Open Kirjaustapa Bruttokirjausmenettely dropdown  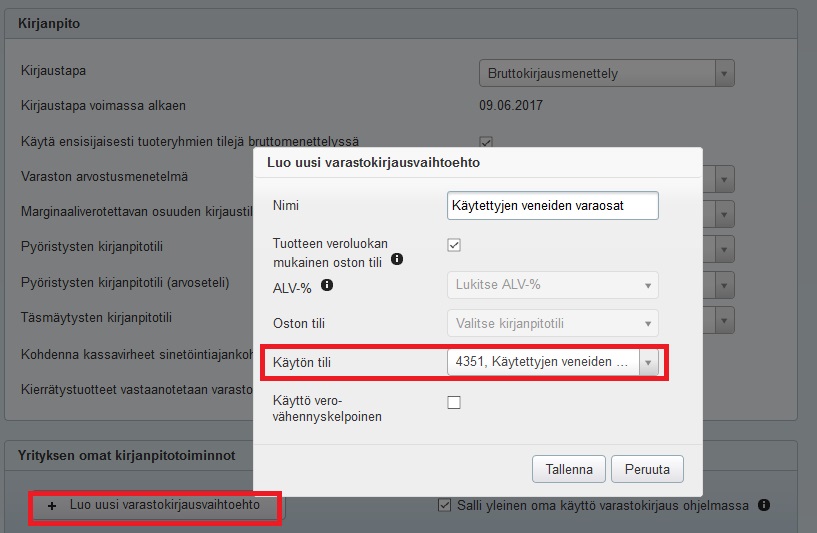pos(606,73)
